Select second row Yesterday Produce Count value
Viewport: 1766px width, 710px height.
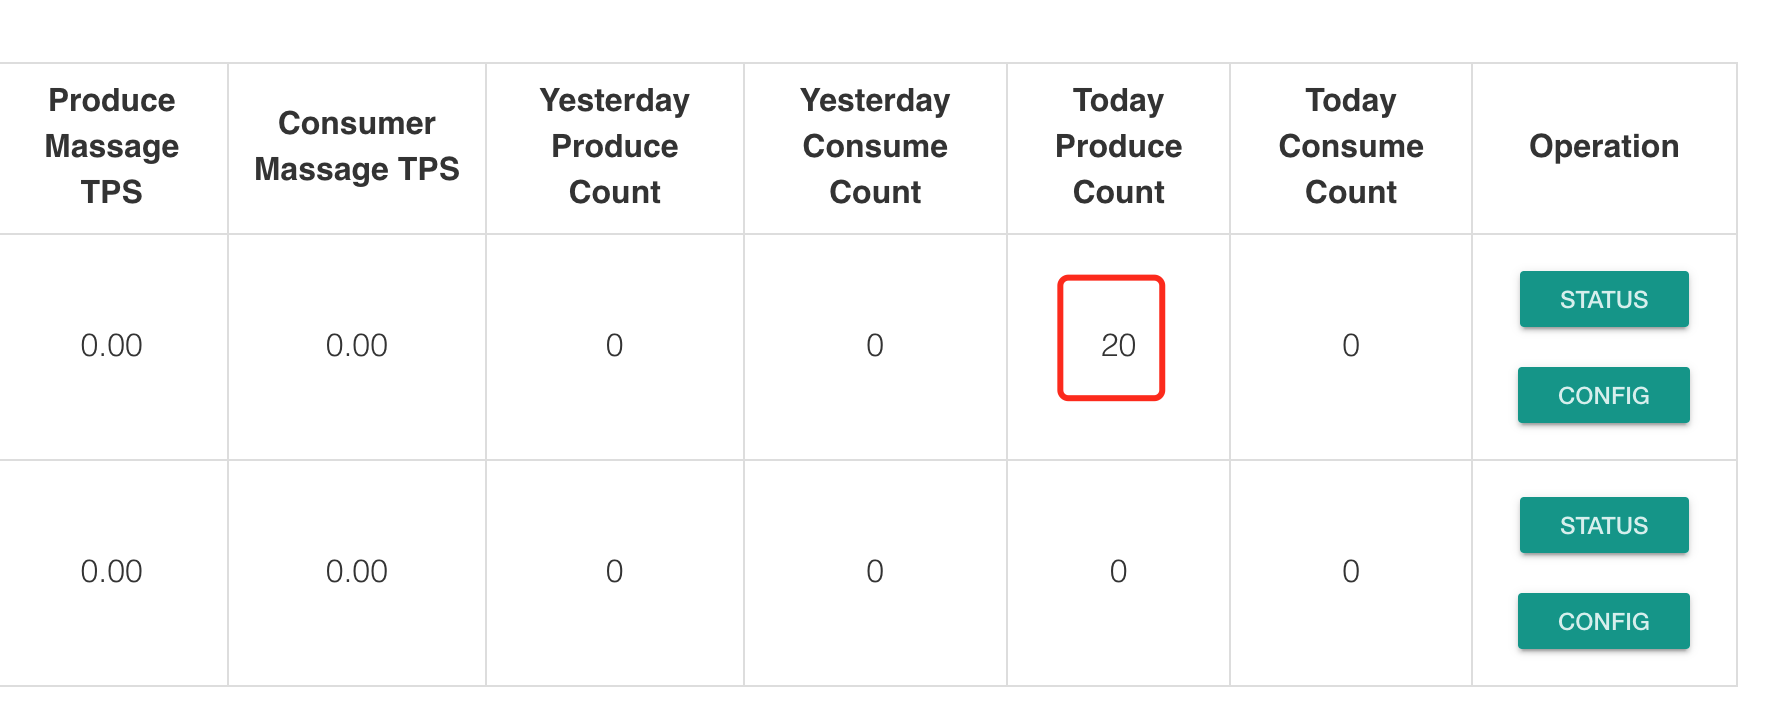click(x=614, y=571)
